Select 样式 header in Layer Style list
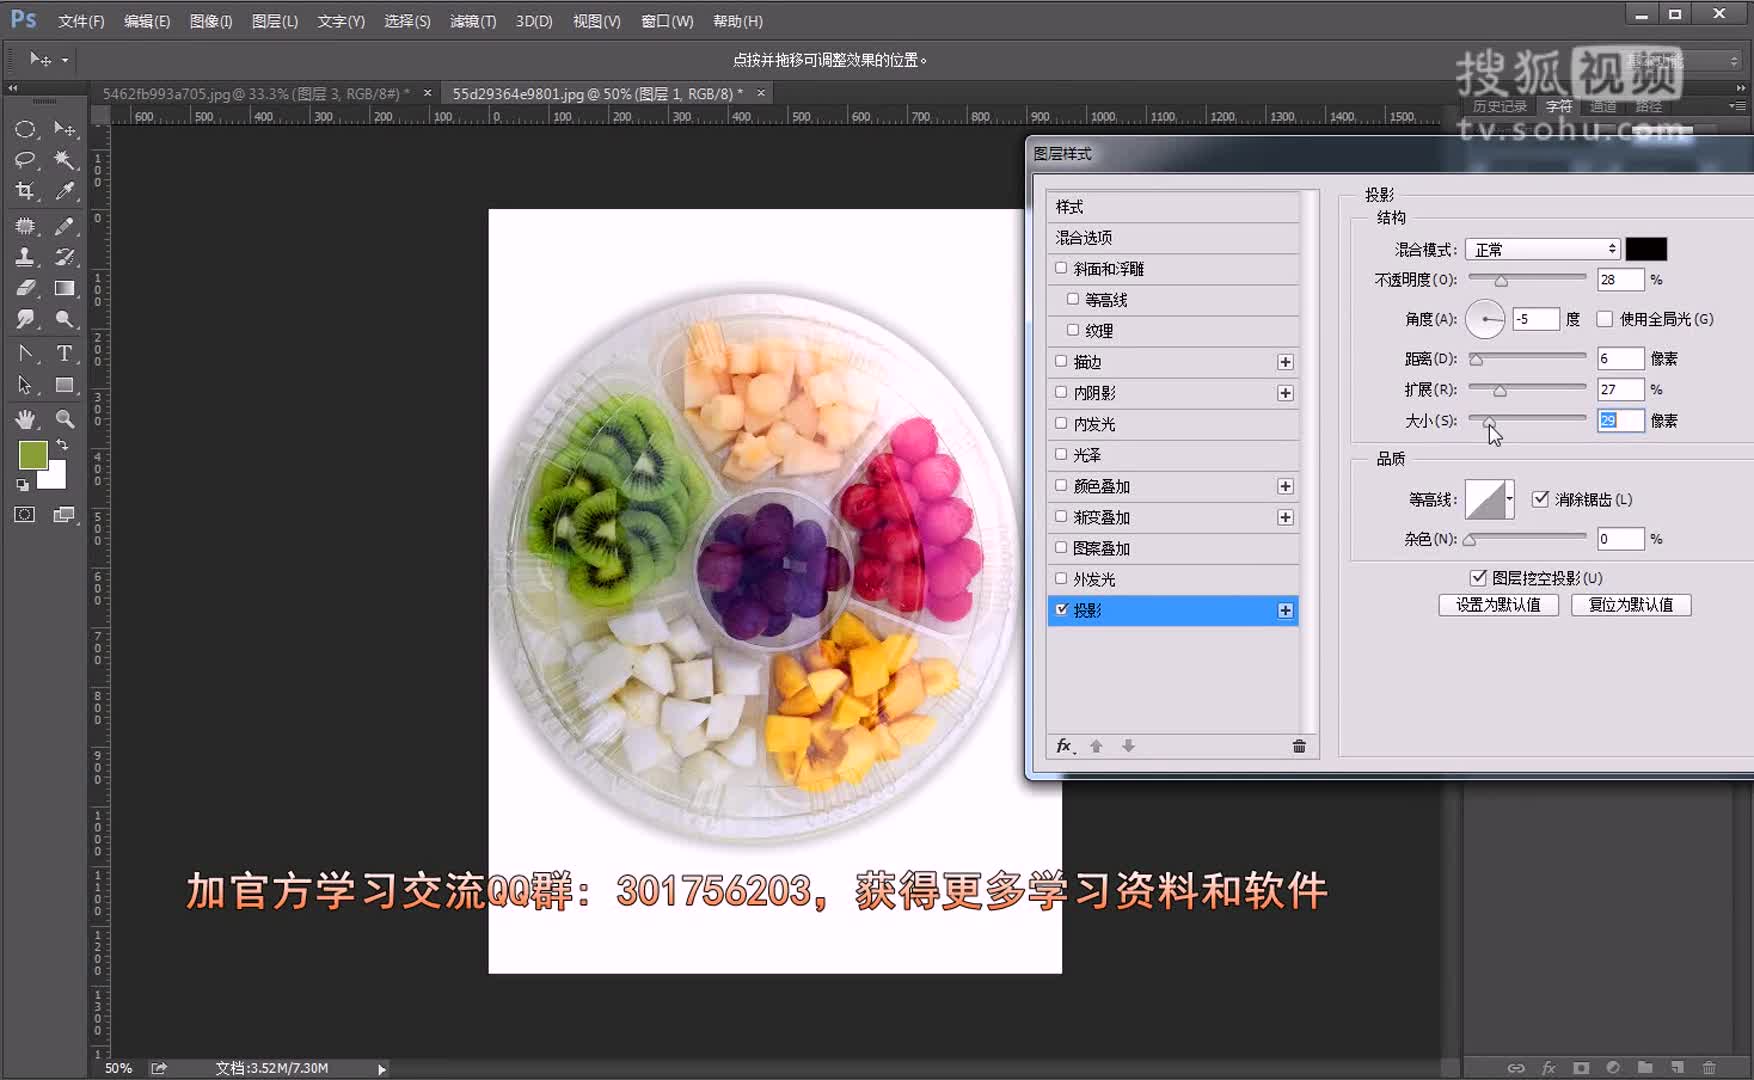This screenshot has height=1080, width=1754. click(1173, 207)
